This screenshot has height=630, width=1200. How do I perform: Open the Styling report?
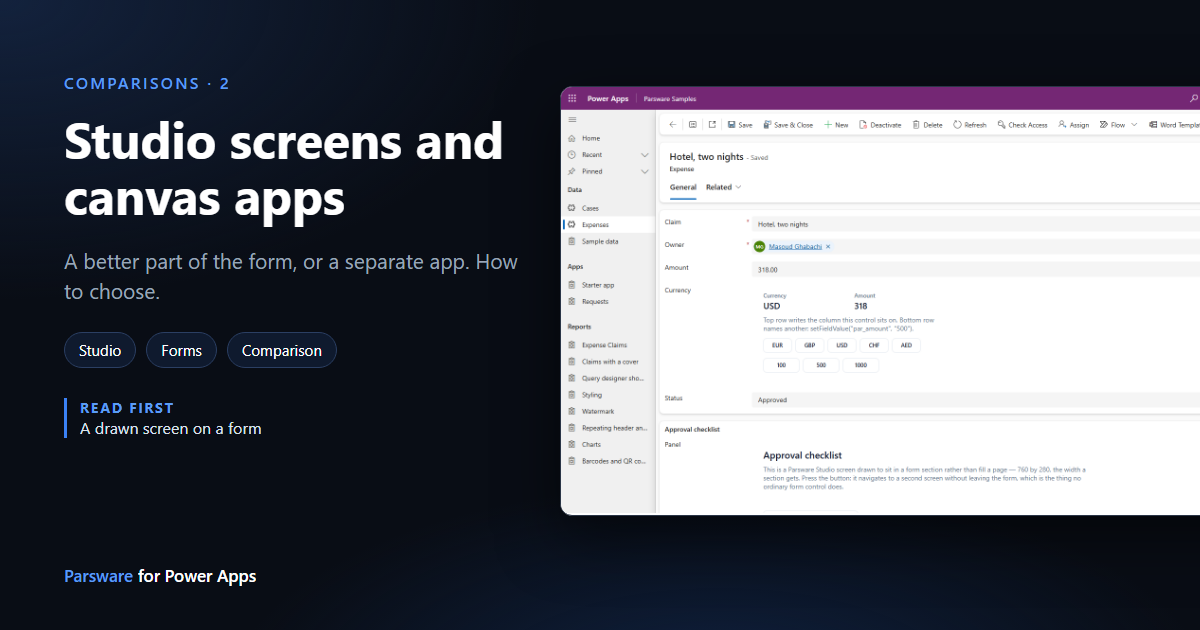point(607,395)
